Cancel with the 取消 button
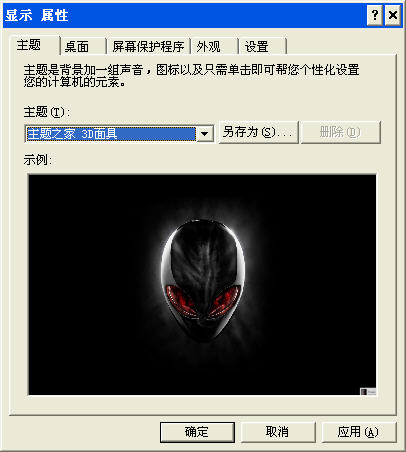 [278, 432]
